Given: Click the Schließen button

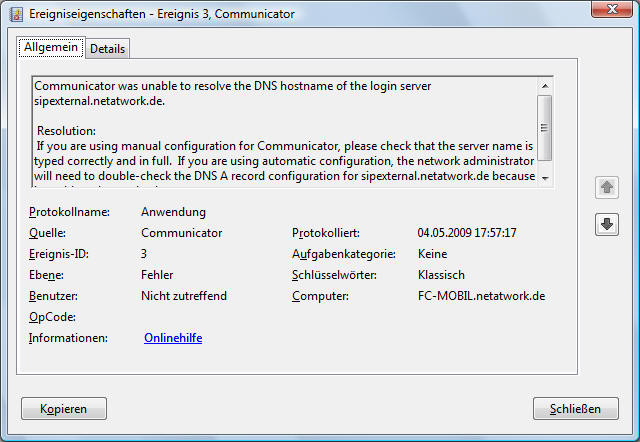Looking at the screenshot, I should pos(576,409).
